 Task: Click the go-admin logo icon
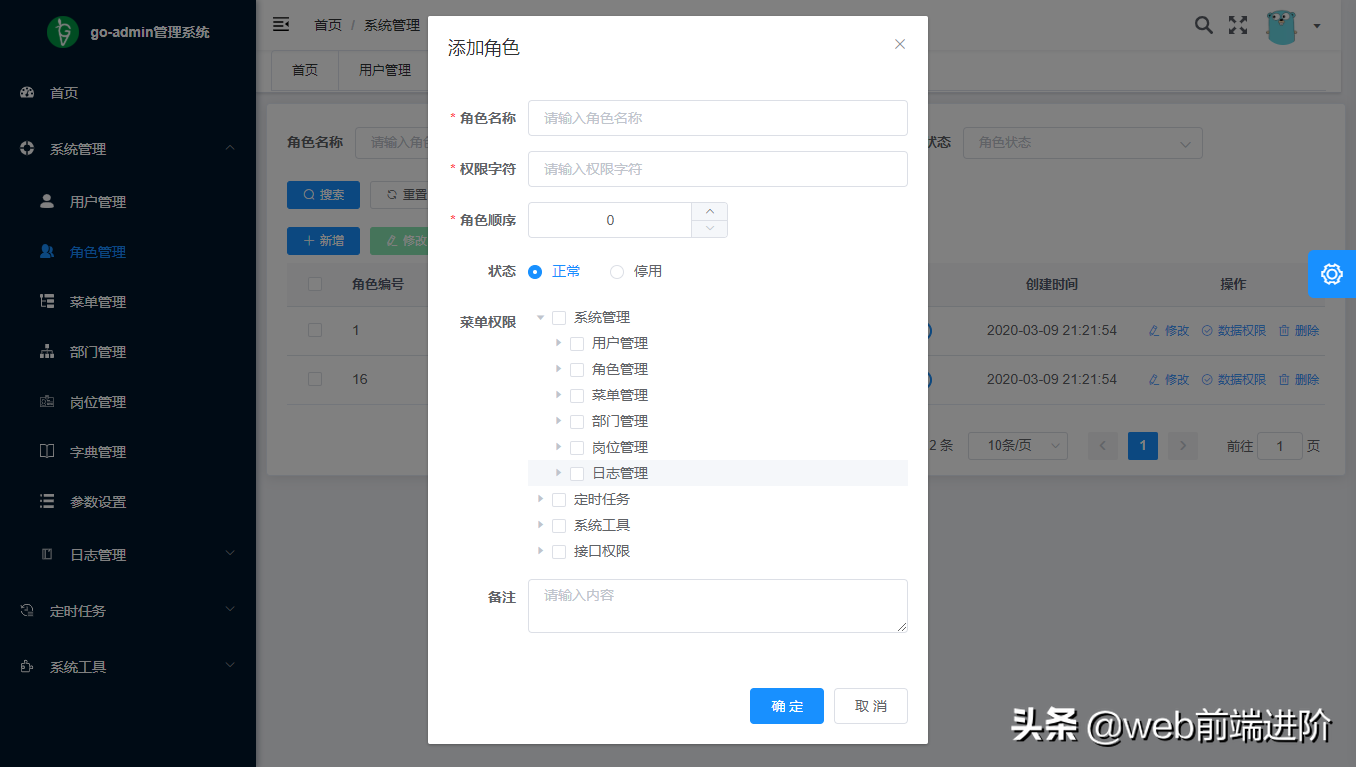63,32
